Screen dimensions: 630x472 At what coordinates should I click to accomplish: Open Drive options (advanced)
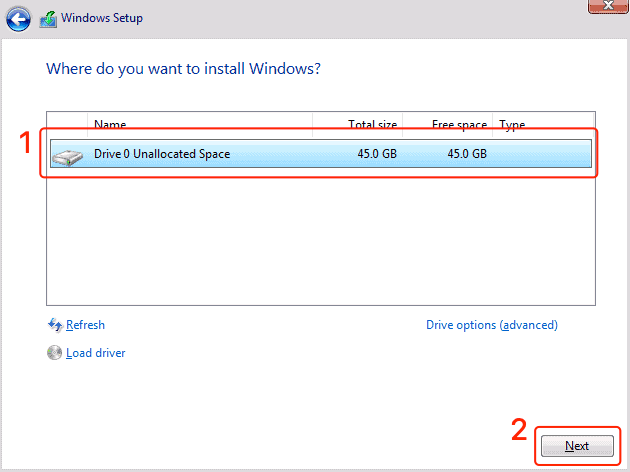pos(492,325)
